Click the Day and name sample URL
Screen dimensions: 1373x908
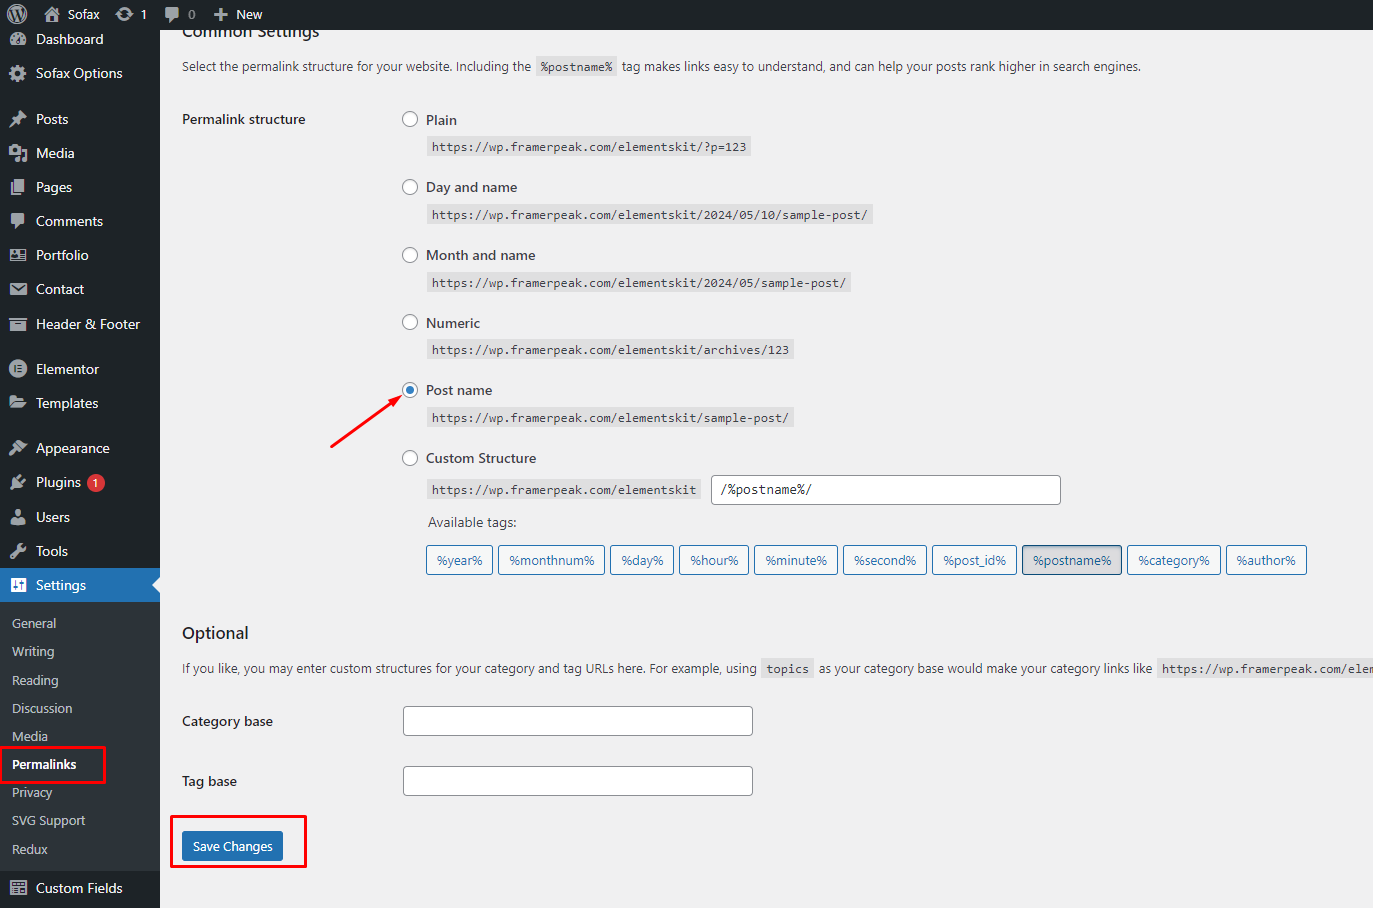(x=650, y=215)
